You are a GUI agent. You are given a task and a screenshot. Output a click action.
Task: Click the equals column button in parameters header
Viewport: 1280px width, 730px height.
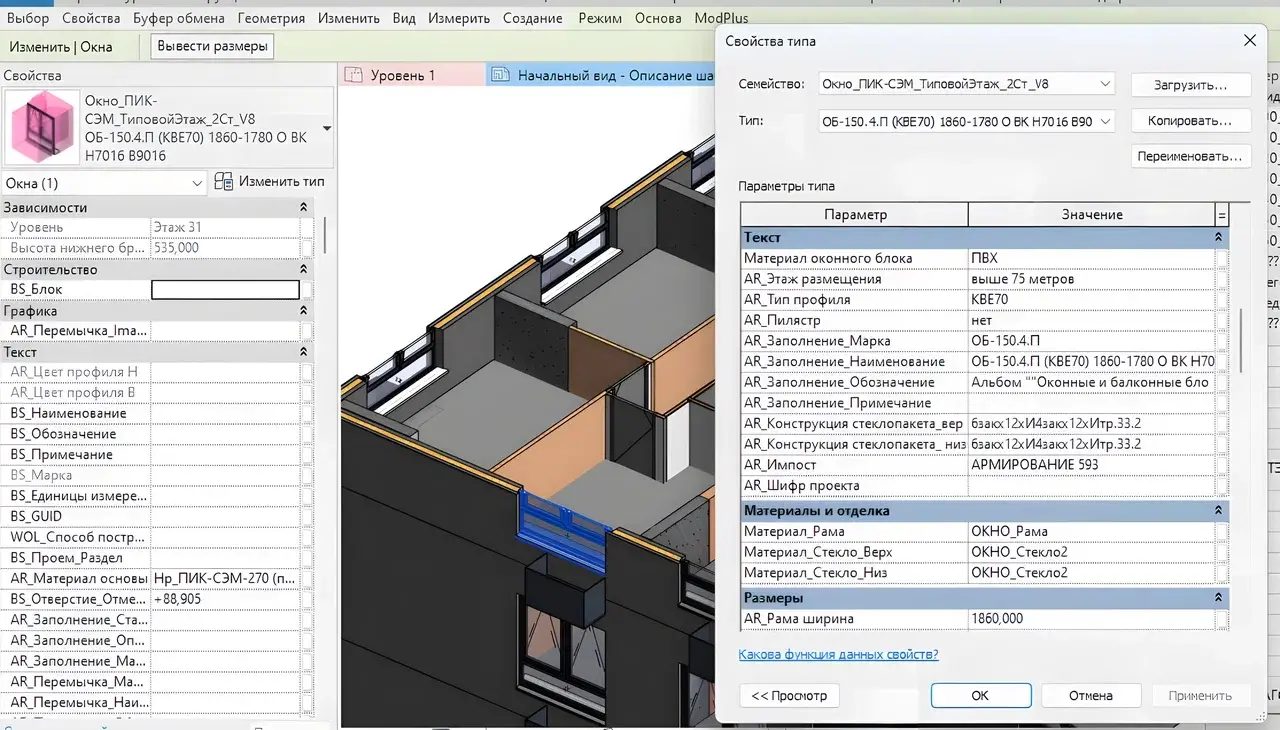point(1221,215)
